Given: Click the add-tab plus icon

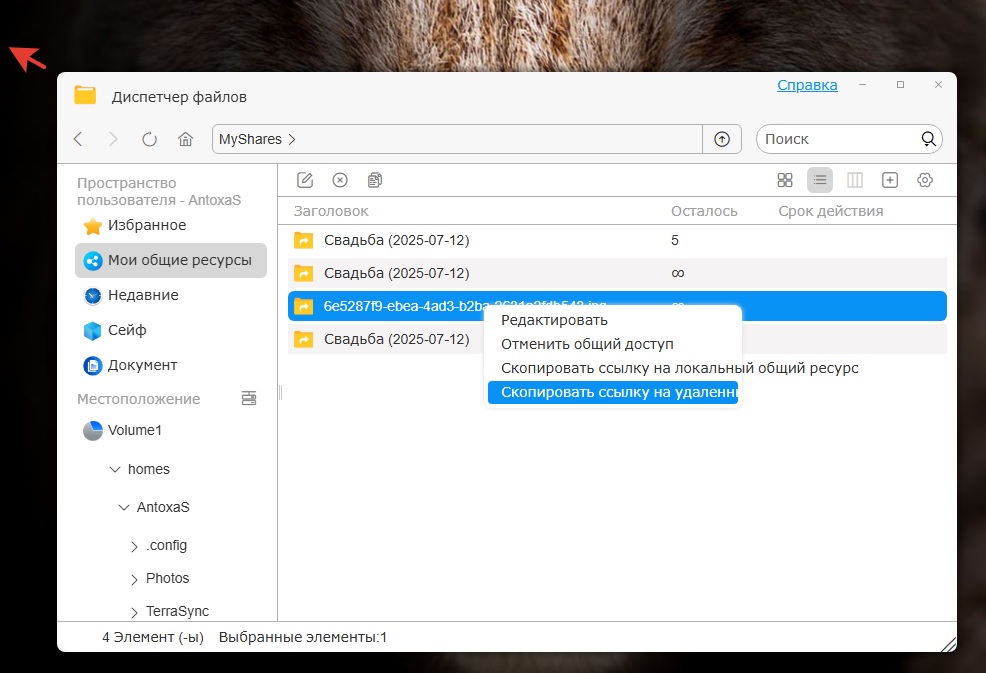Looking at the screenshot, I should (890, 181).
